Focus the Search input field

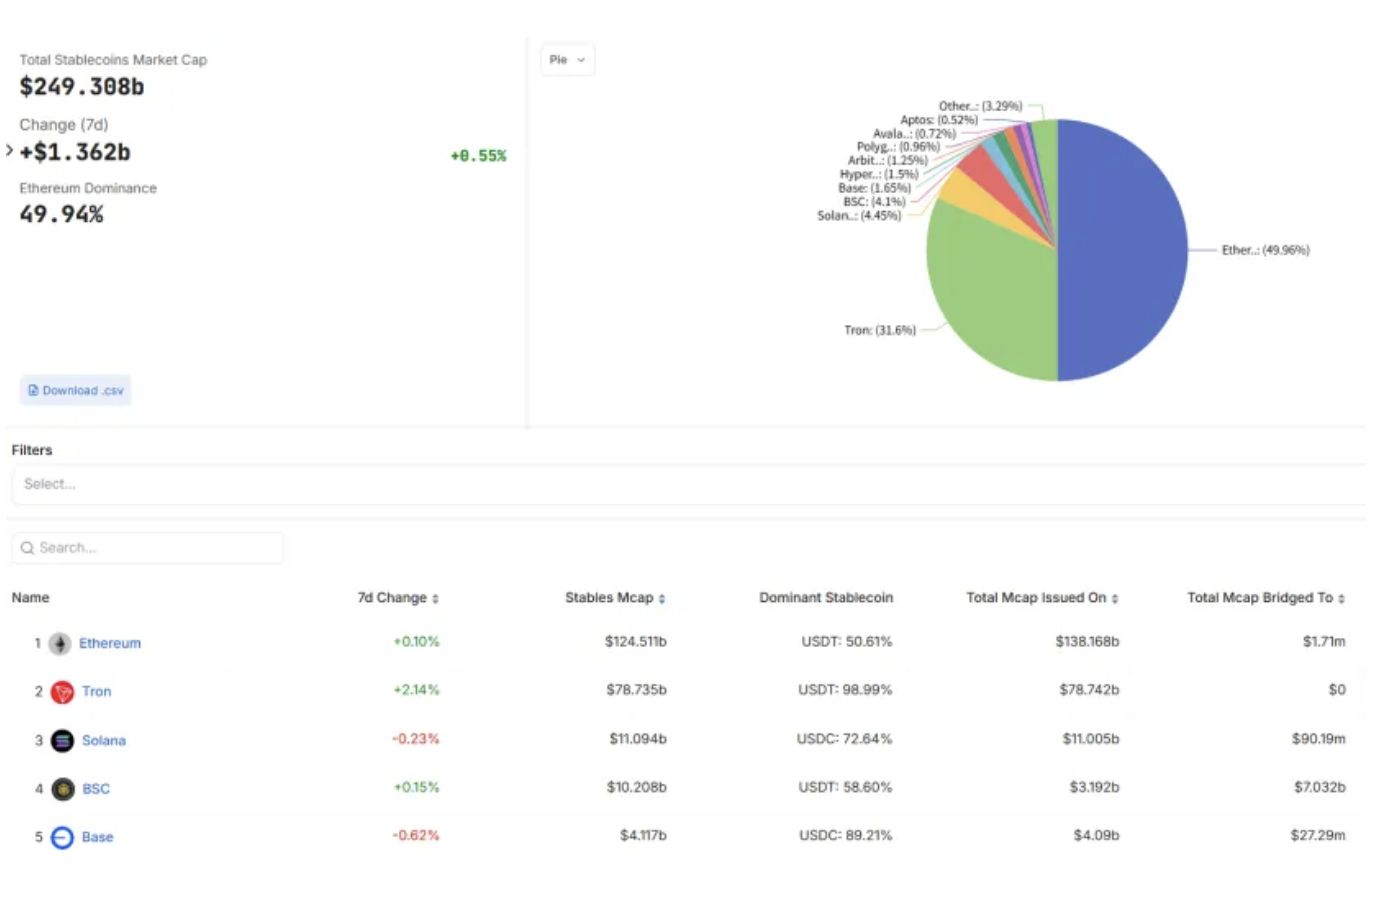(148, 548)
